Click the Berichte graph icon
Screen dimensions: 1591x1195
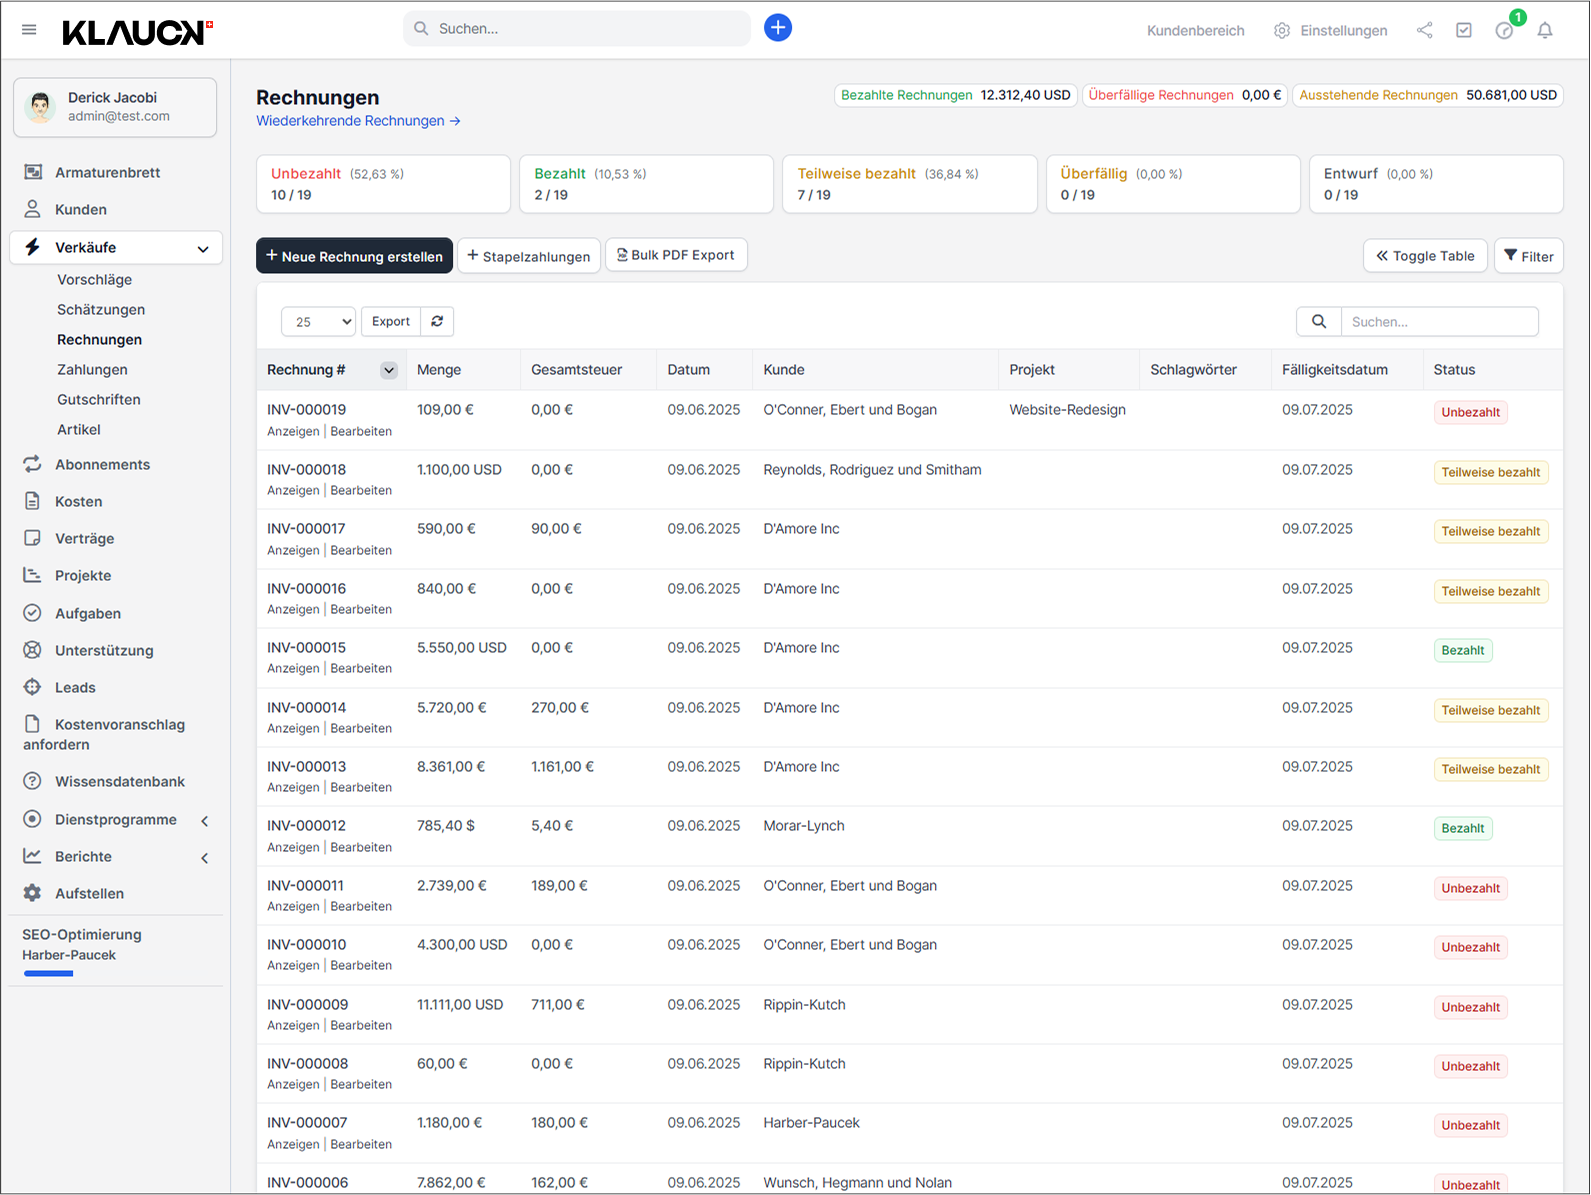[x=33, y=856]
